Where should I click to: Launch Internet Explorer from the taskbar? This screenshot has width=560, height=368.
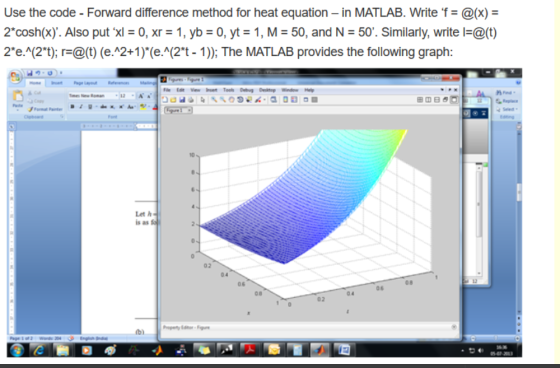click(39, 350)
